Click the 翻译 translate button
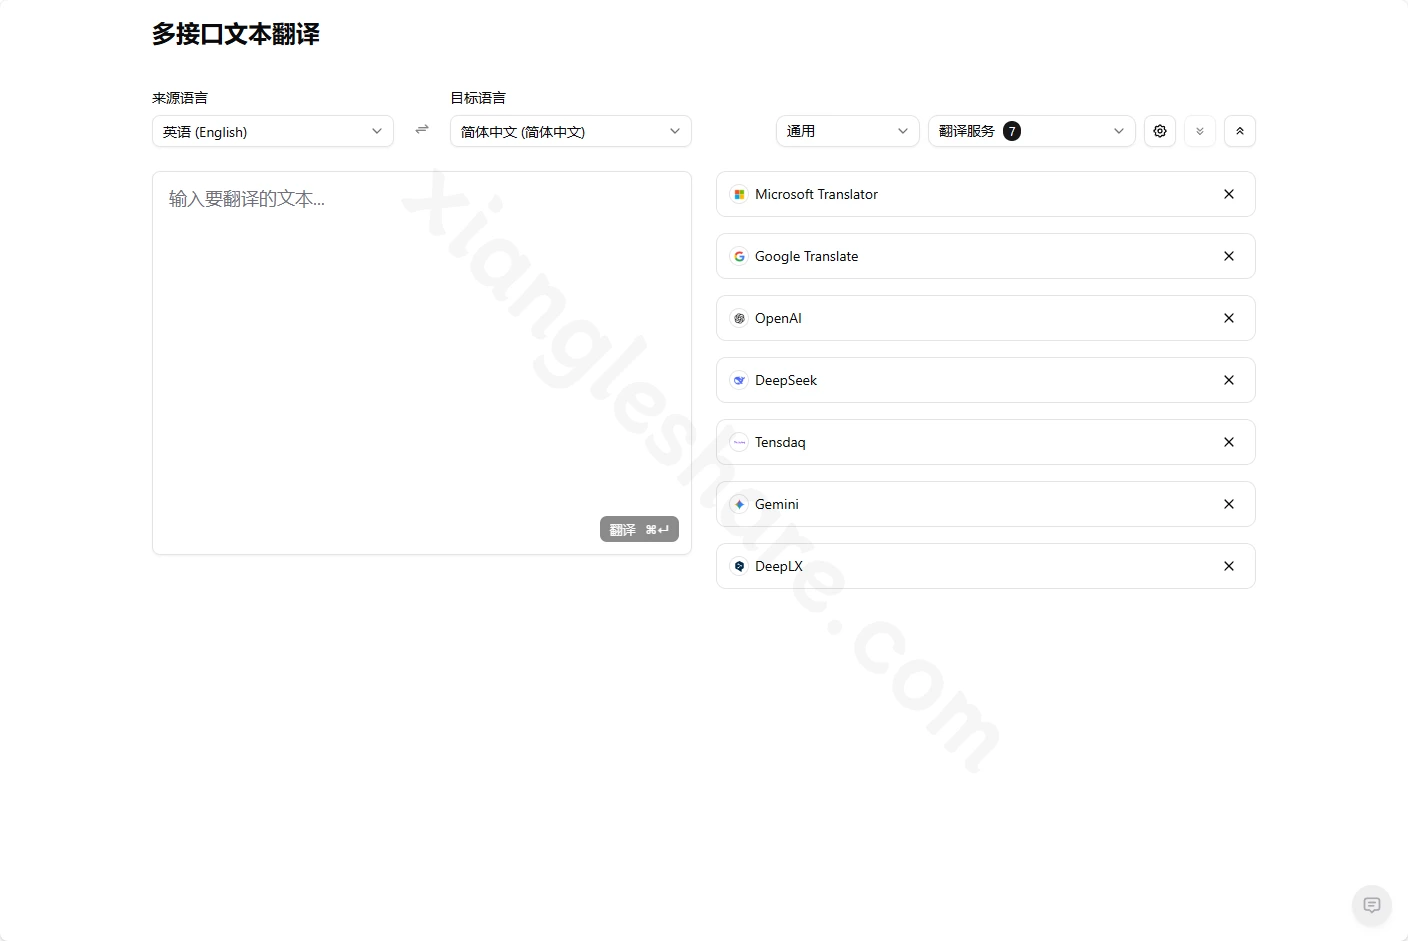The width and height of the screenshot is (1408, 941). tap(639, 529)
